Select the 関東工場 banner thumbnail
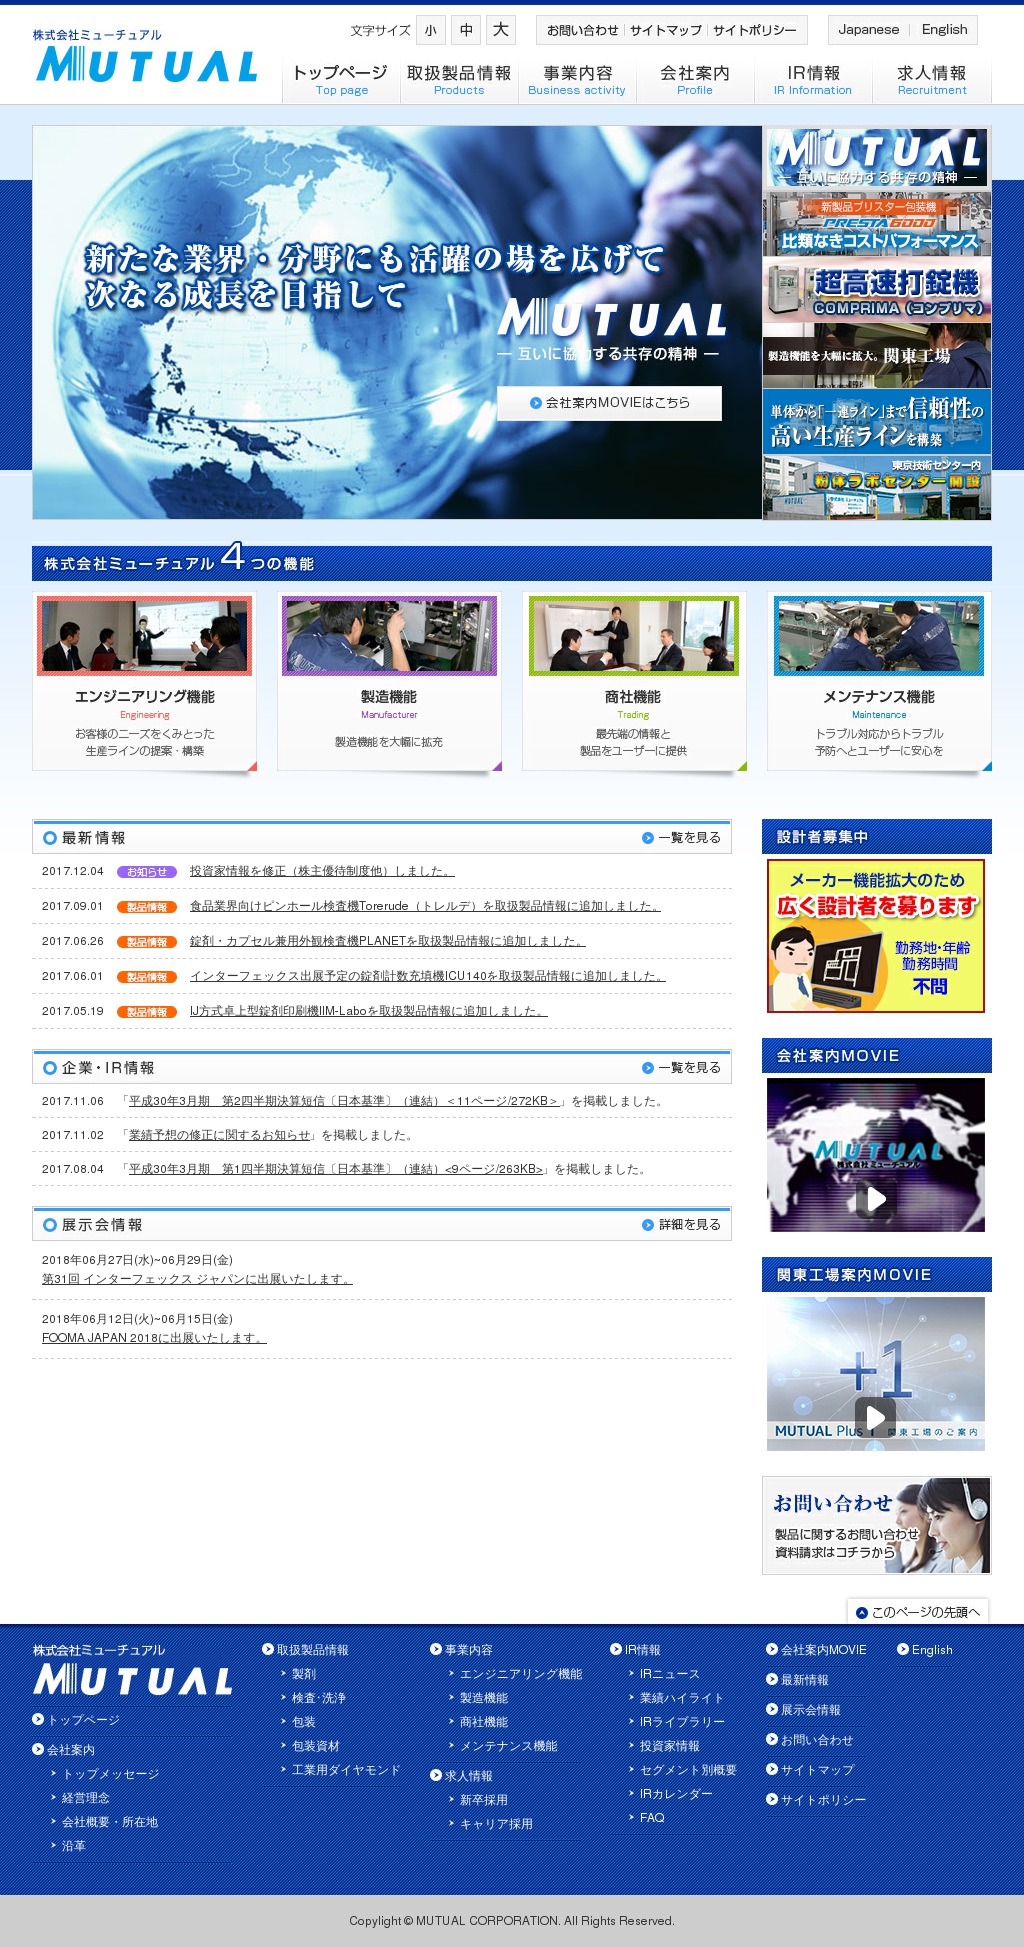 877,355
